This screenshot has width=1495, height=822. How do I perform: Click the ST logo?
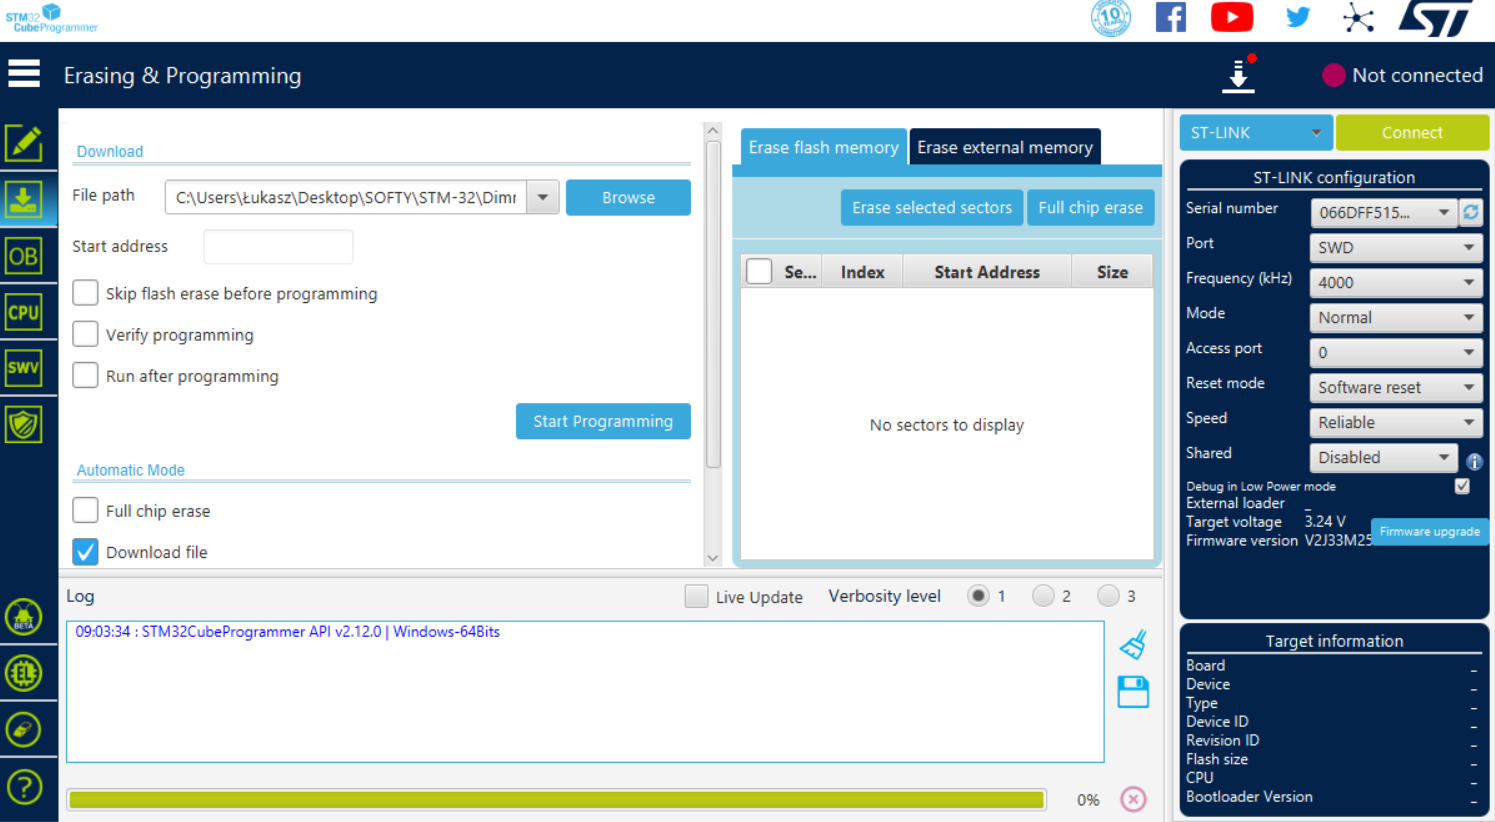(1436, 18)
